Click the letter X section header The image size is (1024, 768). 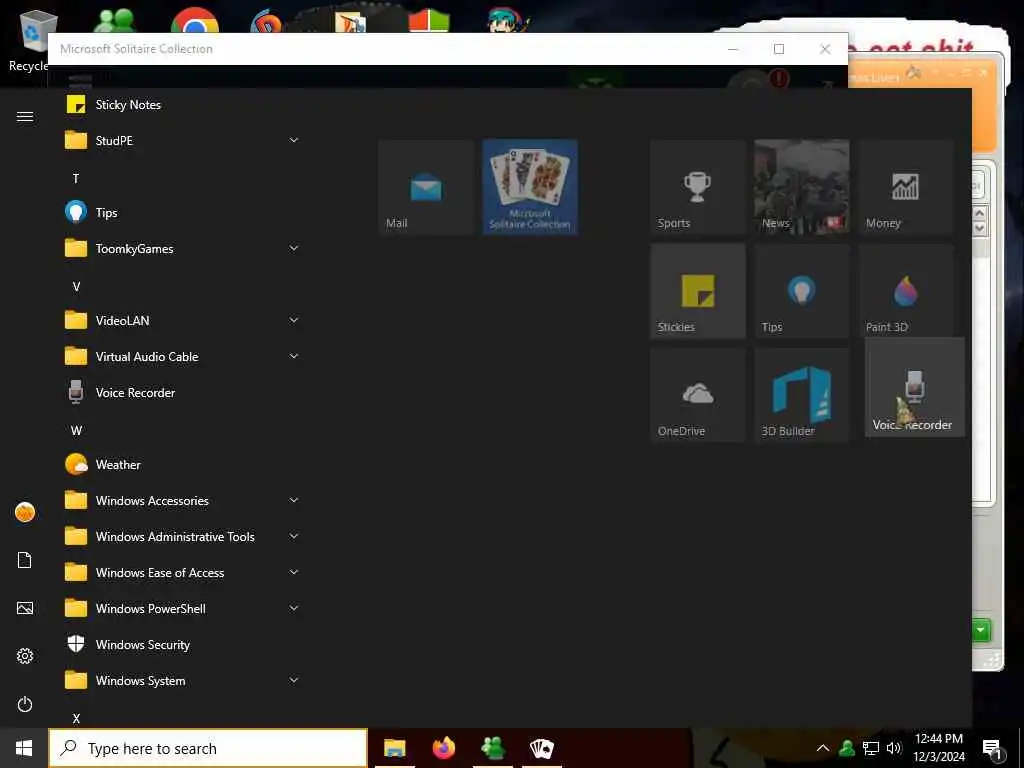tap(76, 718)
